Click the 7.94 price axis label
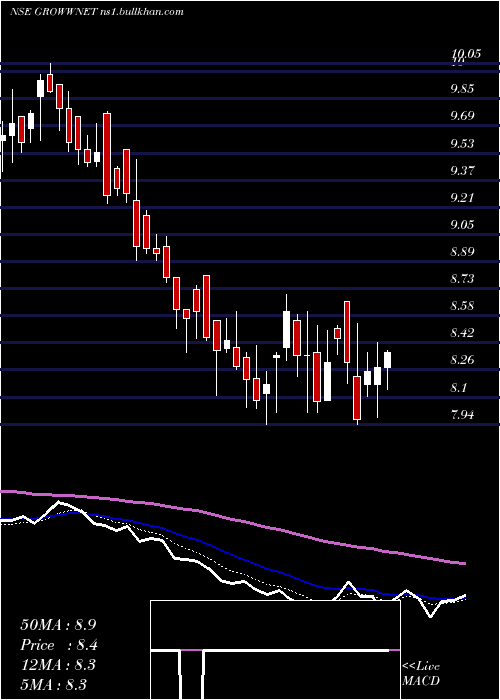Screen dimensions: 500x700 click(462, 415)
